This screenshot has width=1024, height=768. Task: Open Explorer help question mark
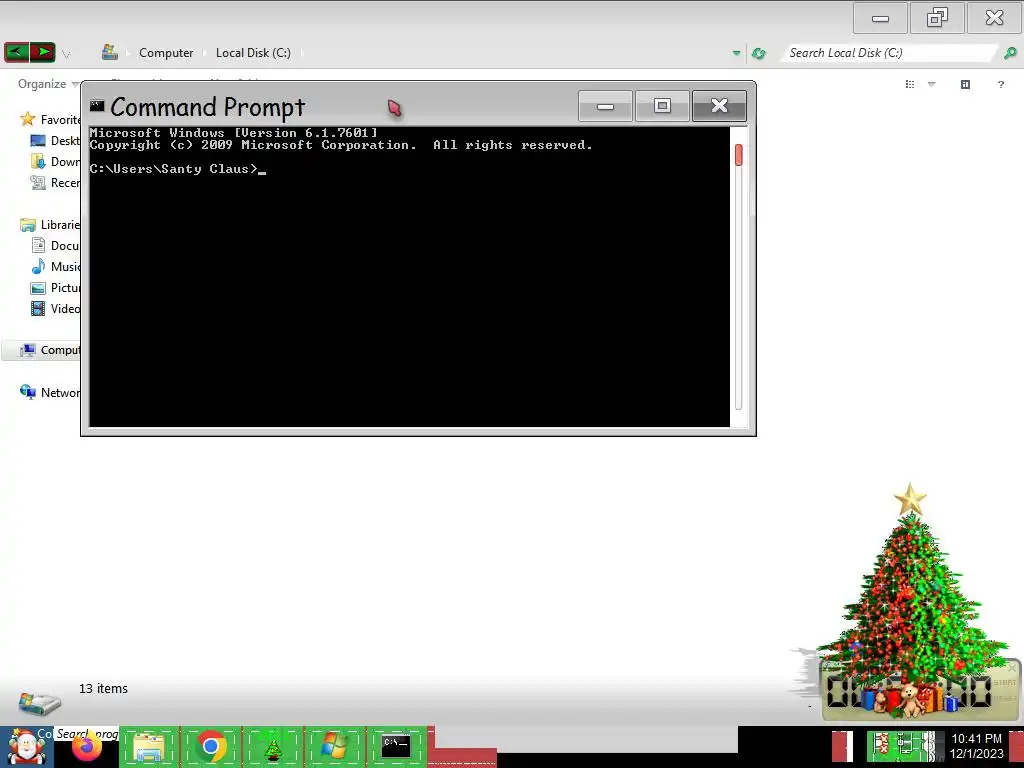[x=1000, y=84]
